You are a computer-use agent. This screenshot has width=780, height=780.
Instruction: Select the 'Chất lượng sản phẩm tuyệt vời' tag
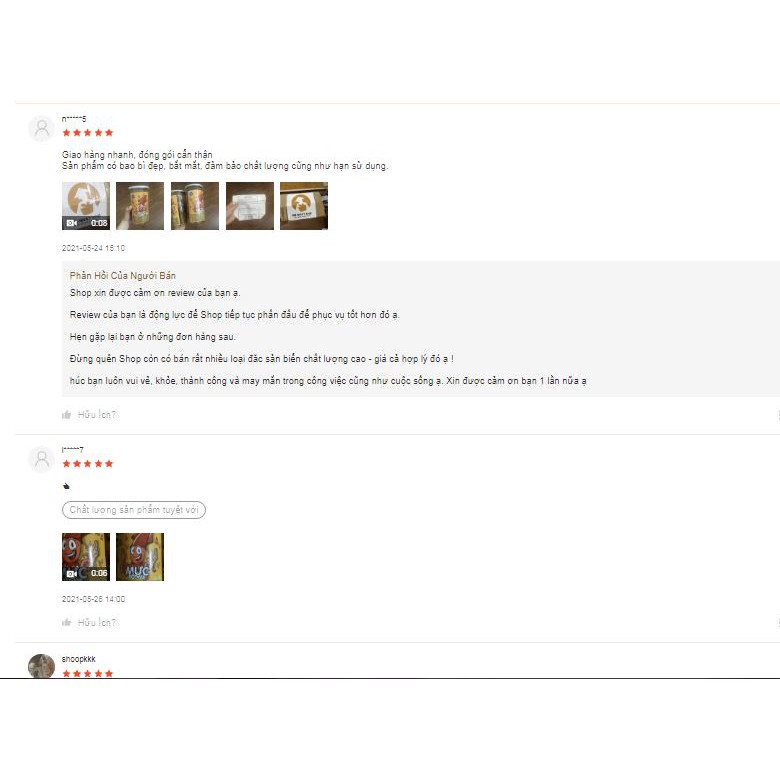tap(134, 510)
